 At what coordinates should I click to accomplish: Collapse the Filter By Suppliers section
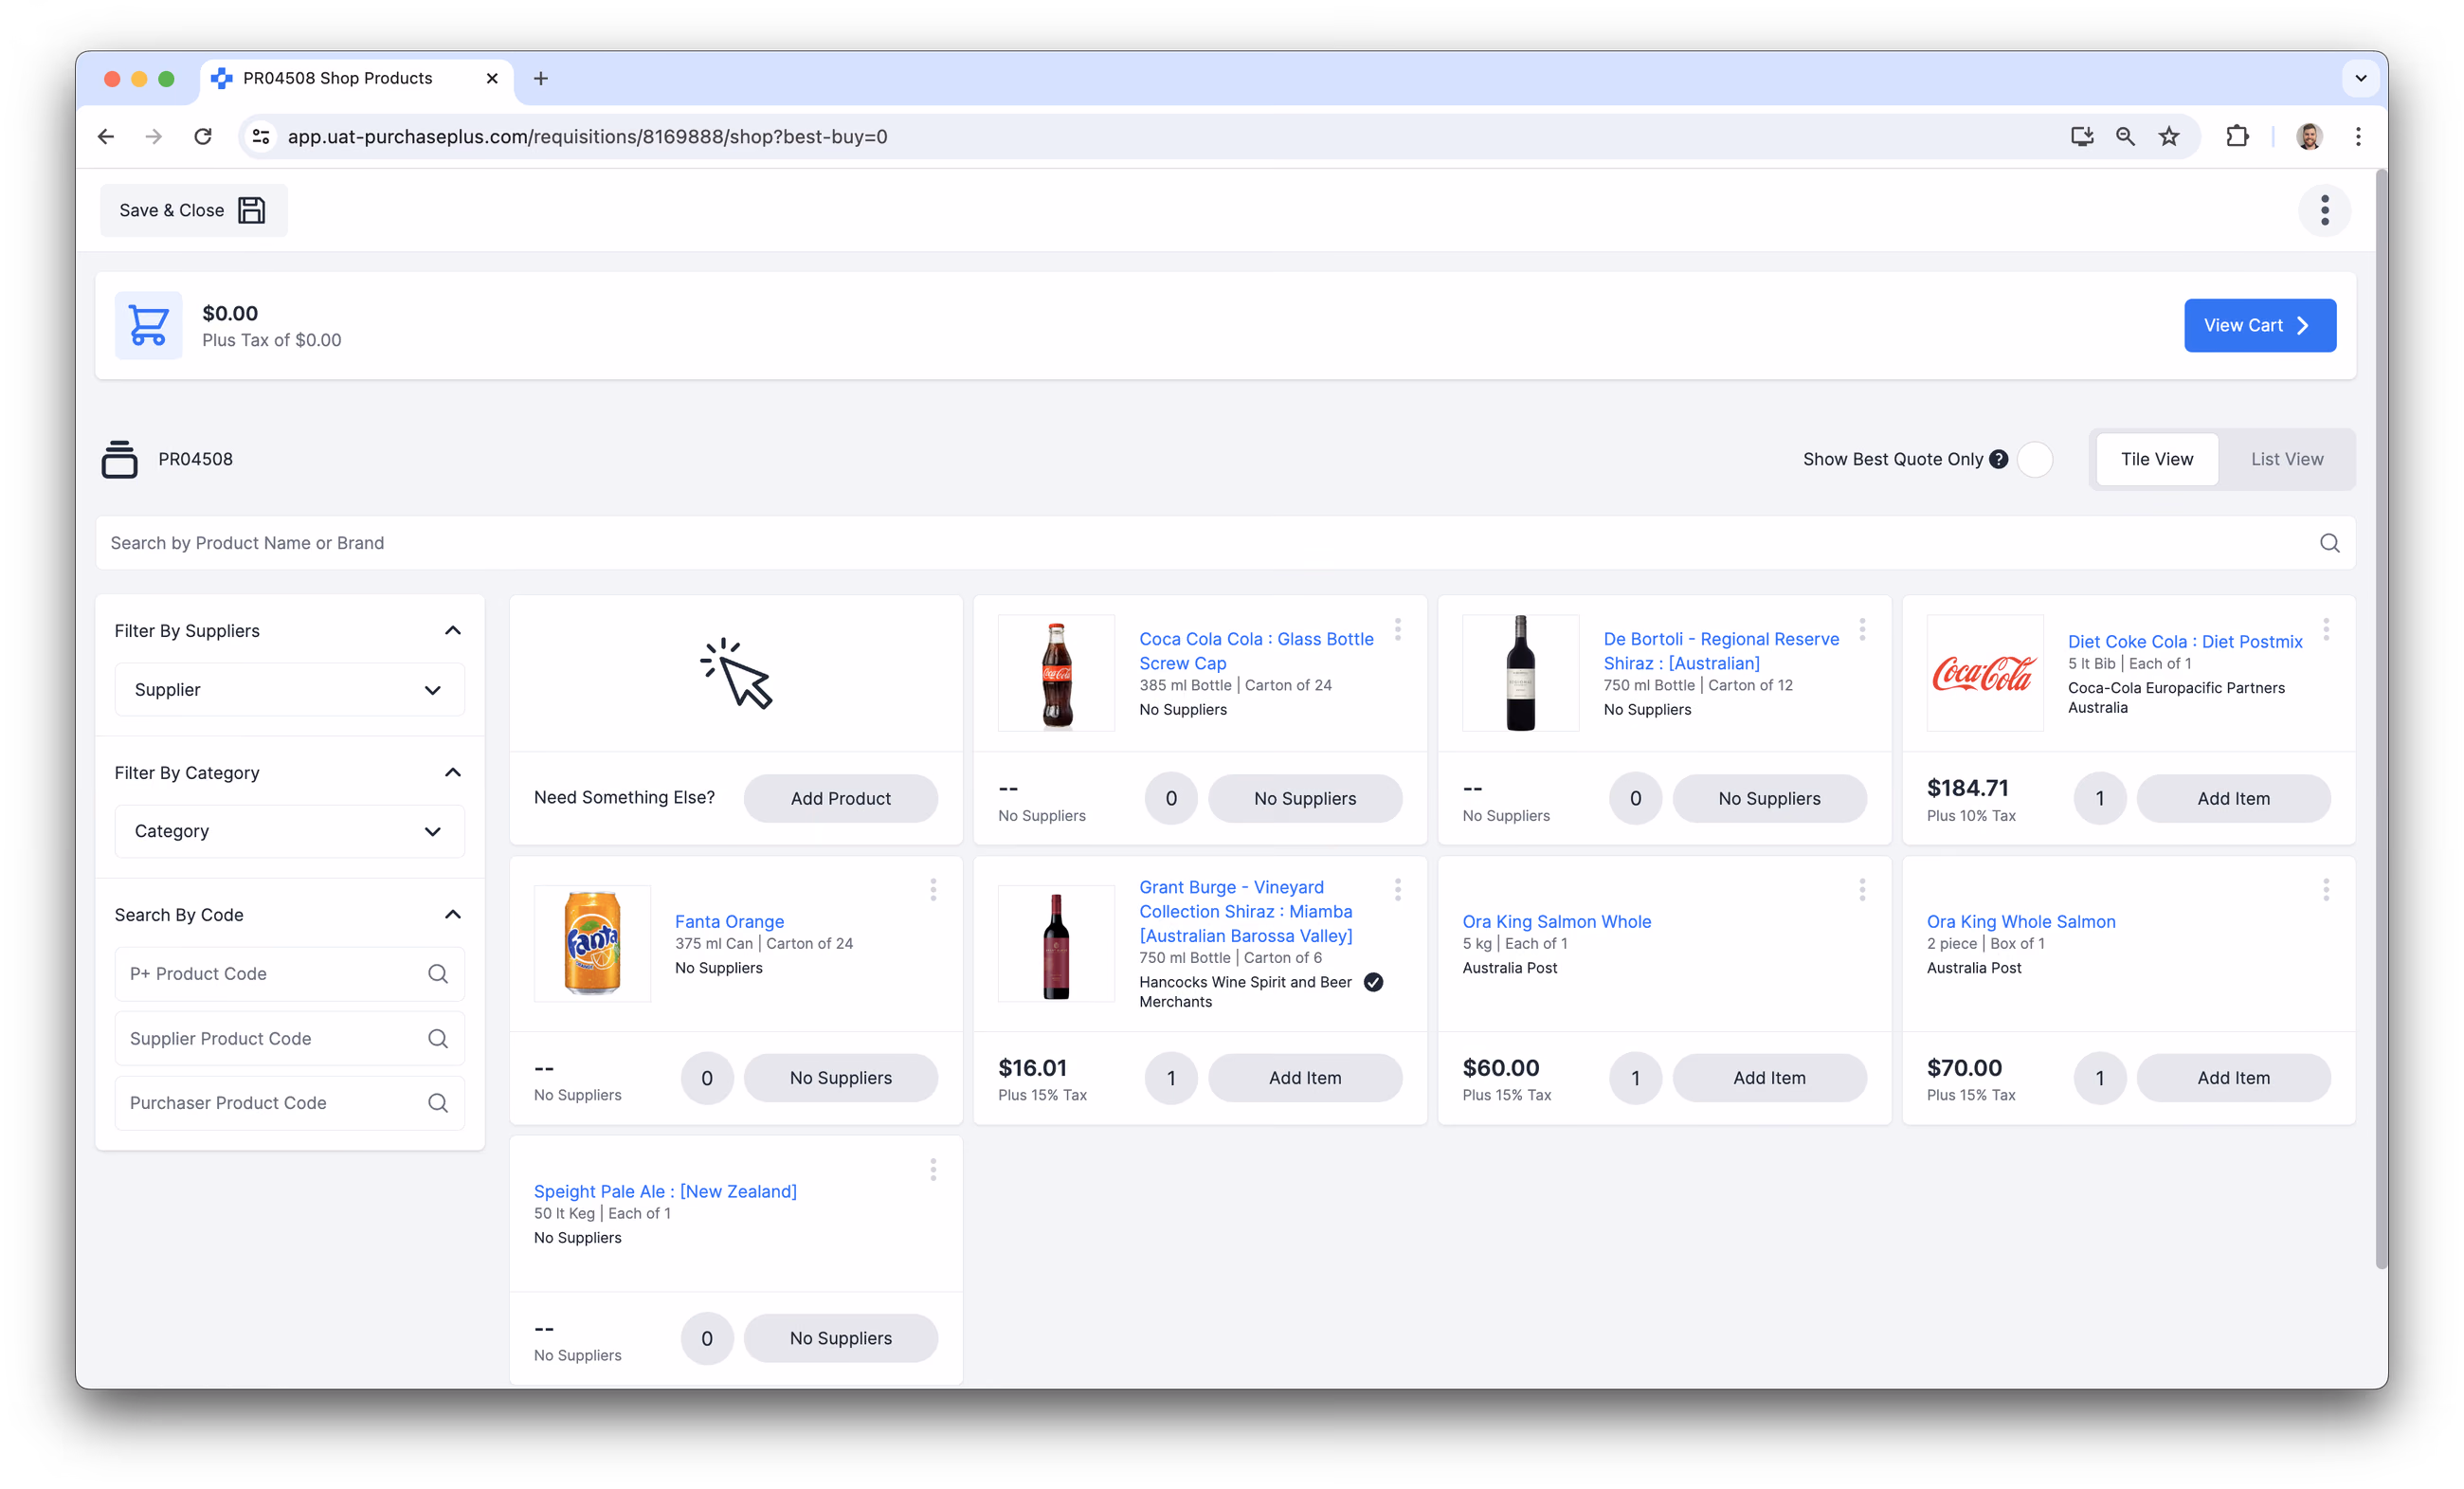coord(452,631)
